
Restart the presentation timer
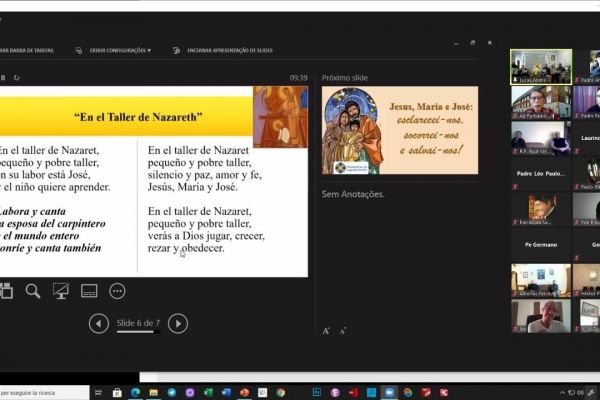(15, 77)
